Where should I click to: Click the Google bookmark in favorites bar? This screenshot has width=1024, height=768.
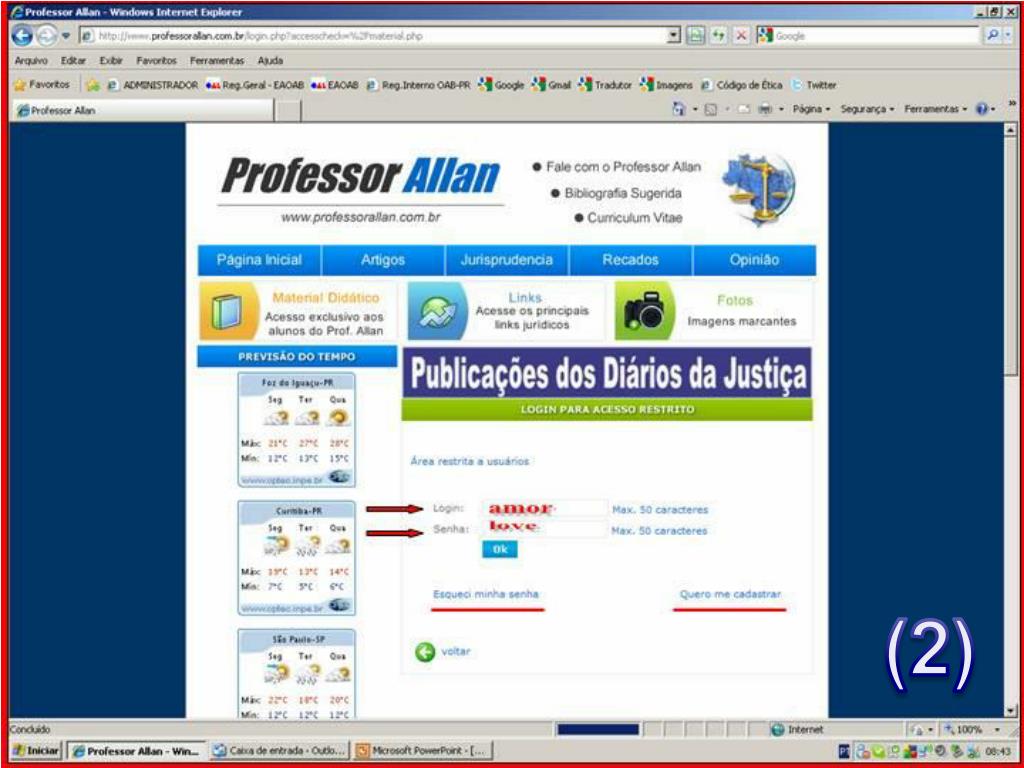[x=502, y=85]
